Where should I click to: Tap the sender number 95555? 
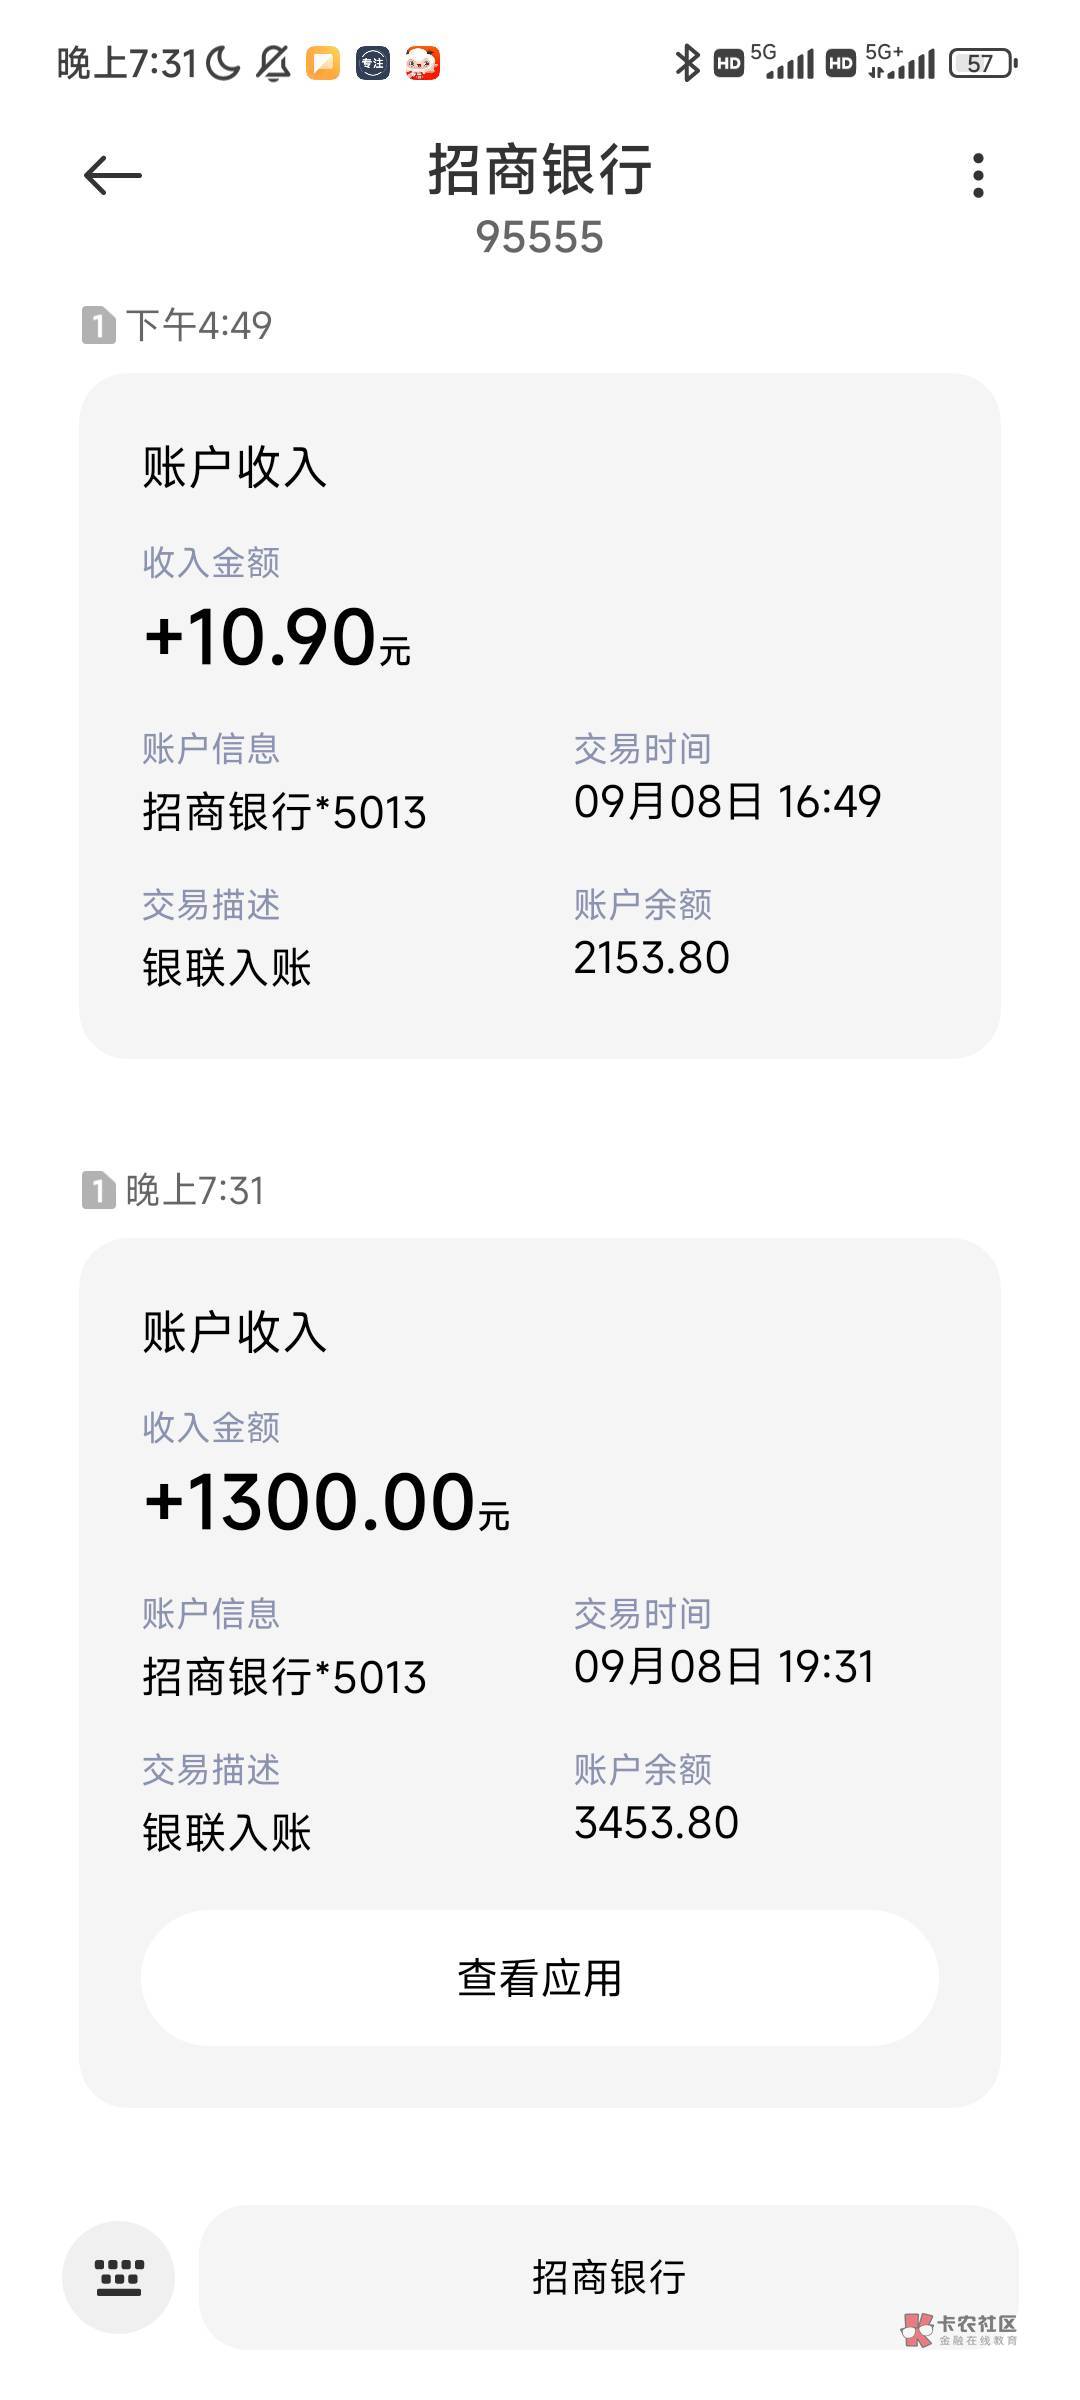pos(540,238)
